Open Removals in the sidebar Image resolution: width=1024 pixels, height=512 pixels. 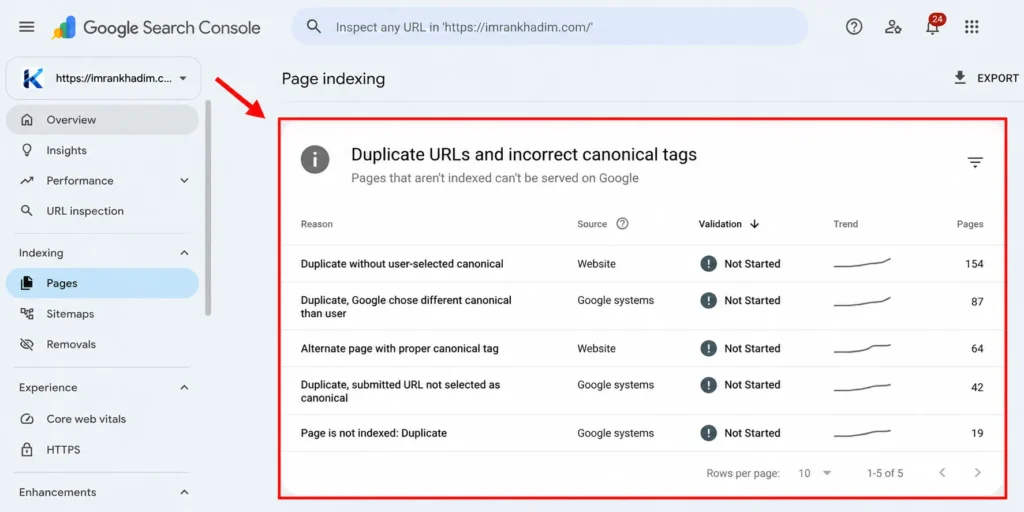102,344
